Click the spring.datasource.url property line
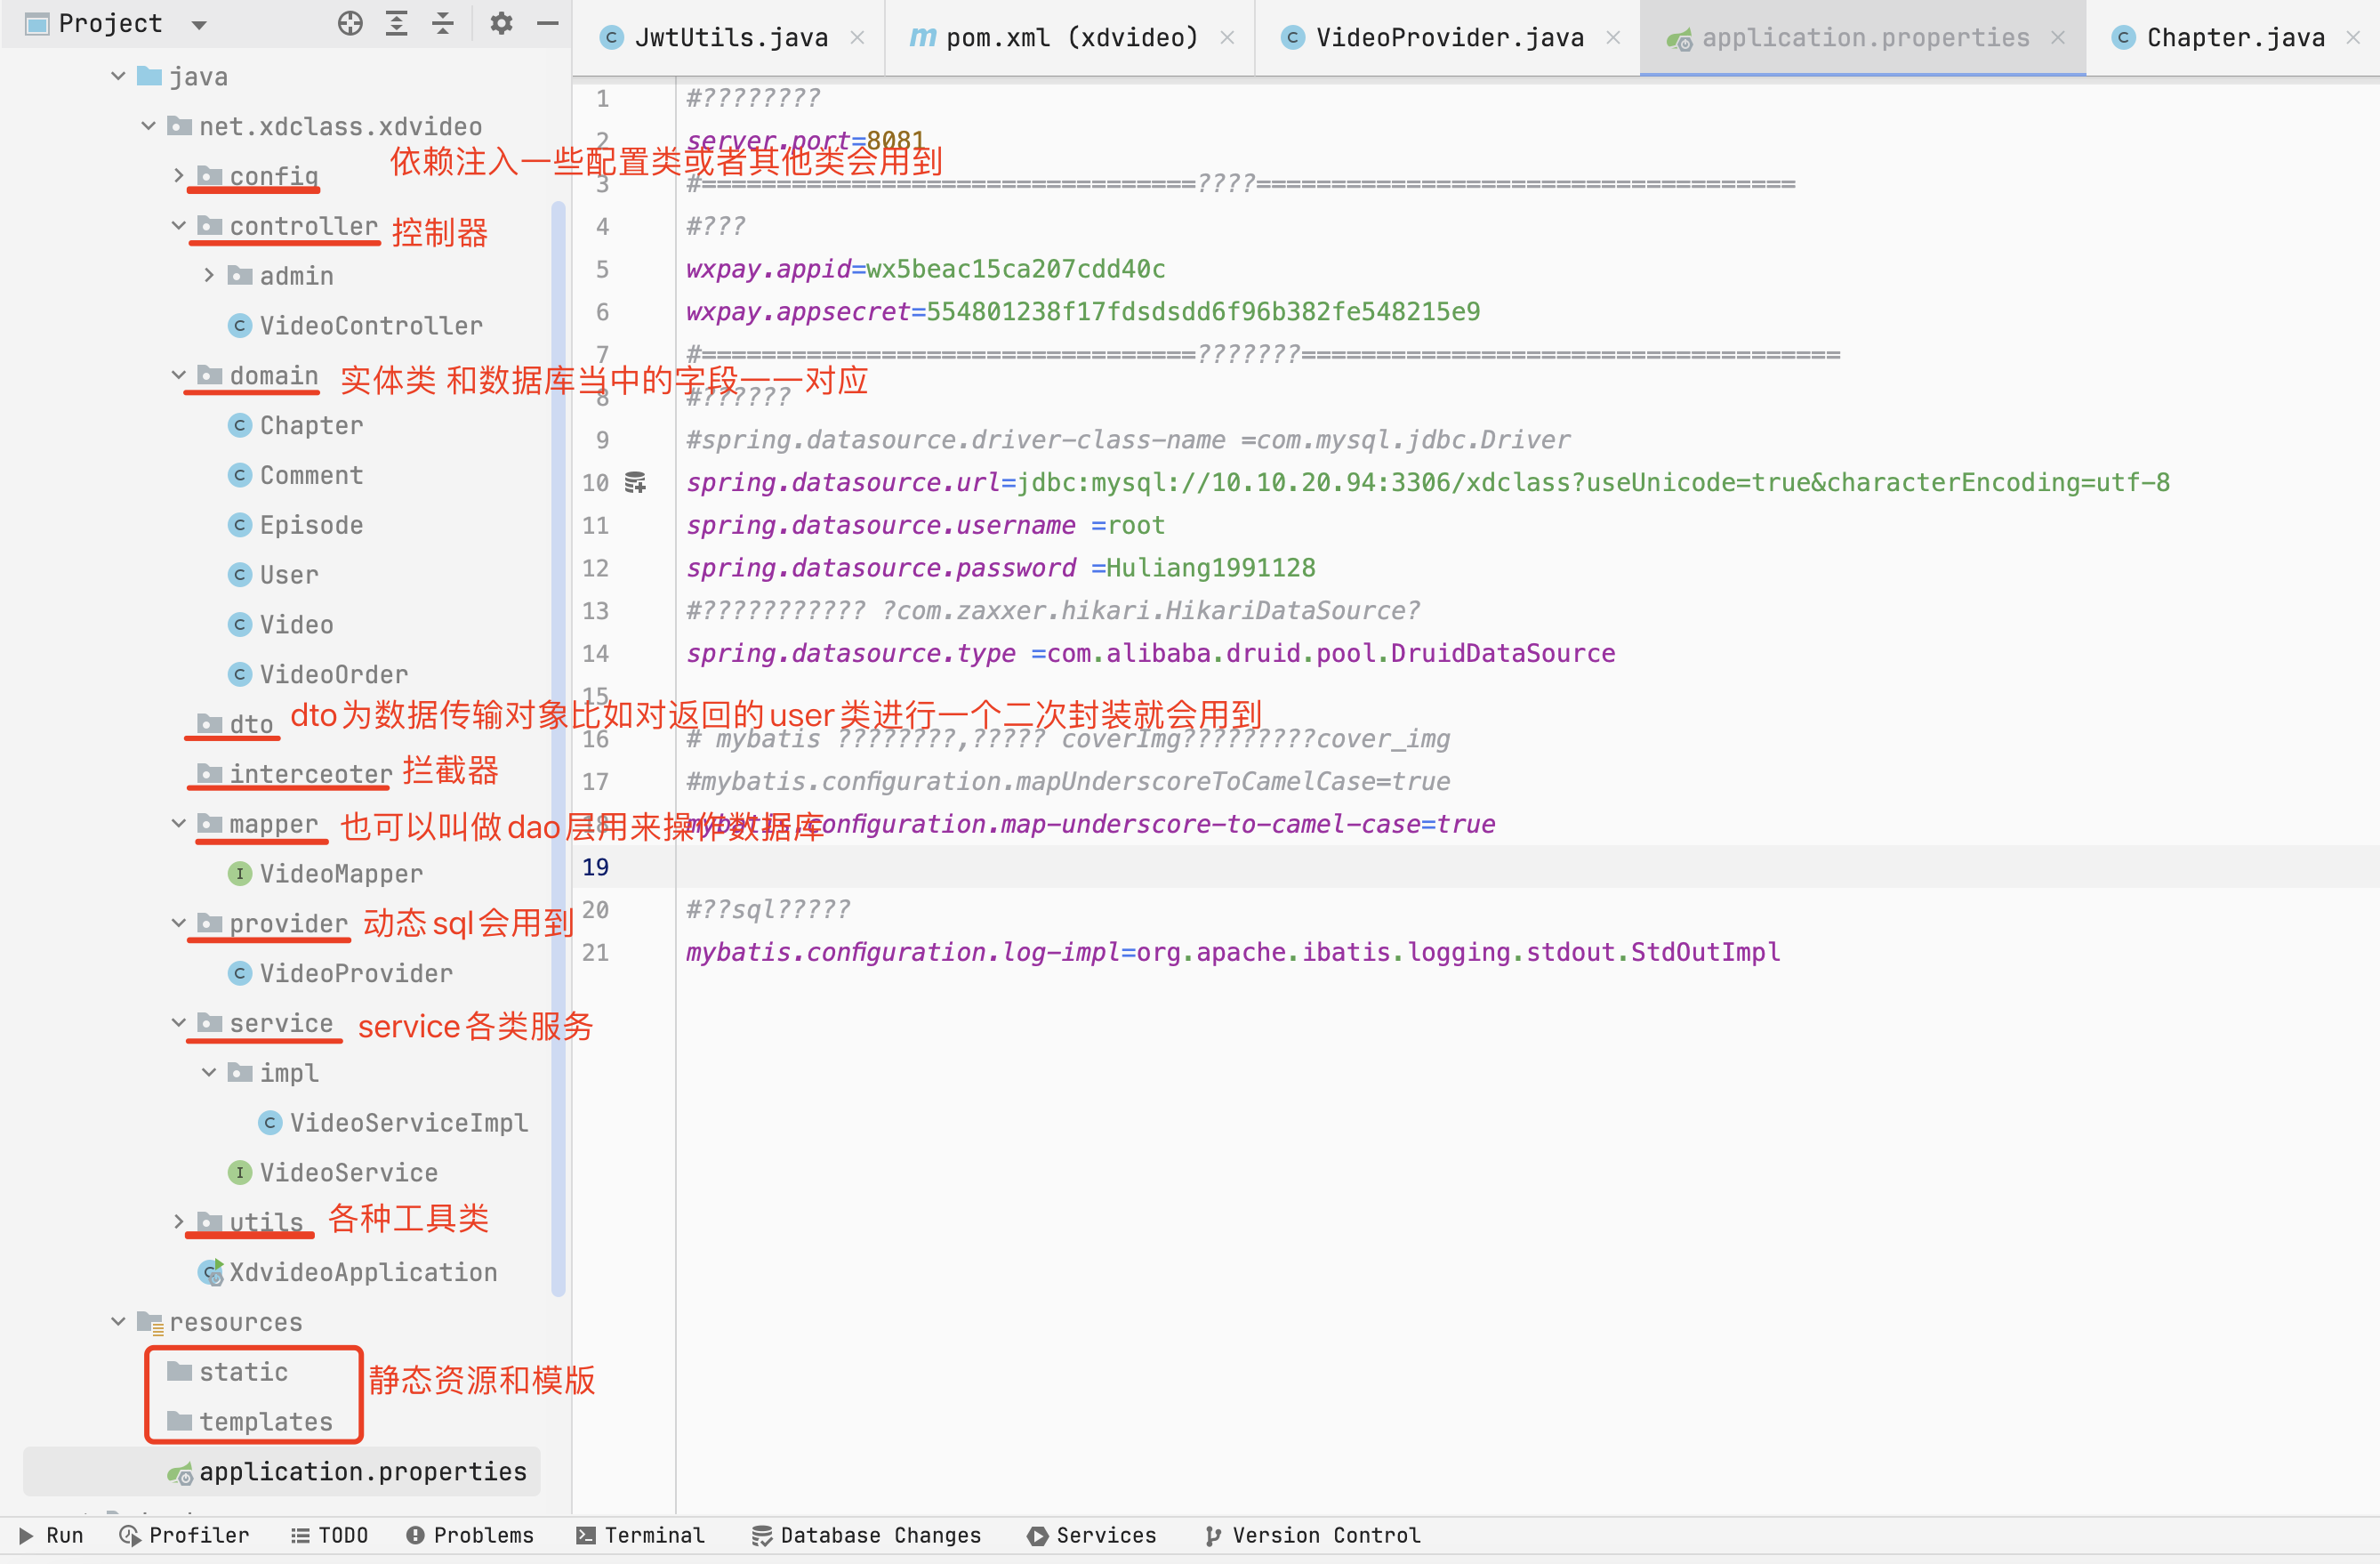 pyautogui.click(x=1427, y=482)
